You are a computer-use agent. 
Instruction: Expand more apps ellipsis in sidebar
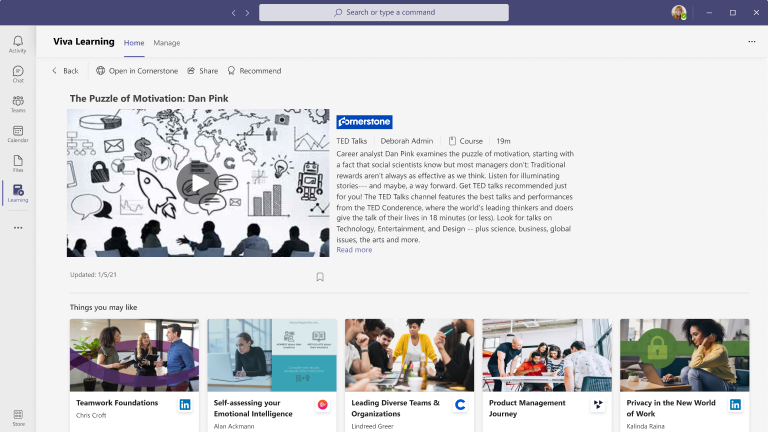tap(18, 228)
